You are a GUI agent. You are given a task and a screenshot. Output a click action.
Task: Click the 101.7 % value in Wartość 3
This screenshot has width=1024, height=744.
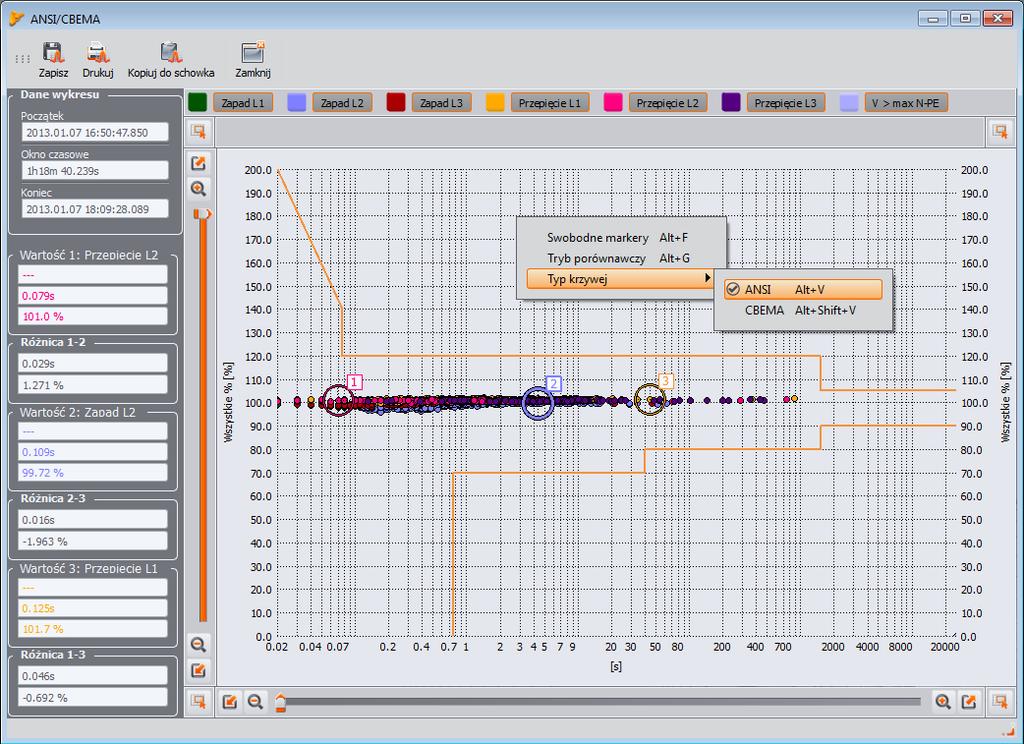[93, 629]
